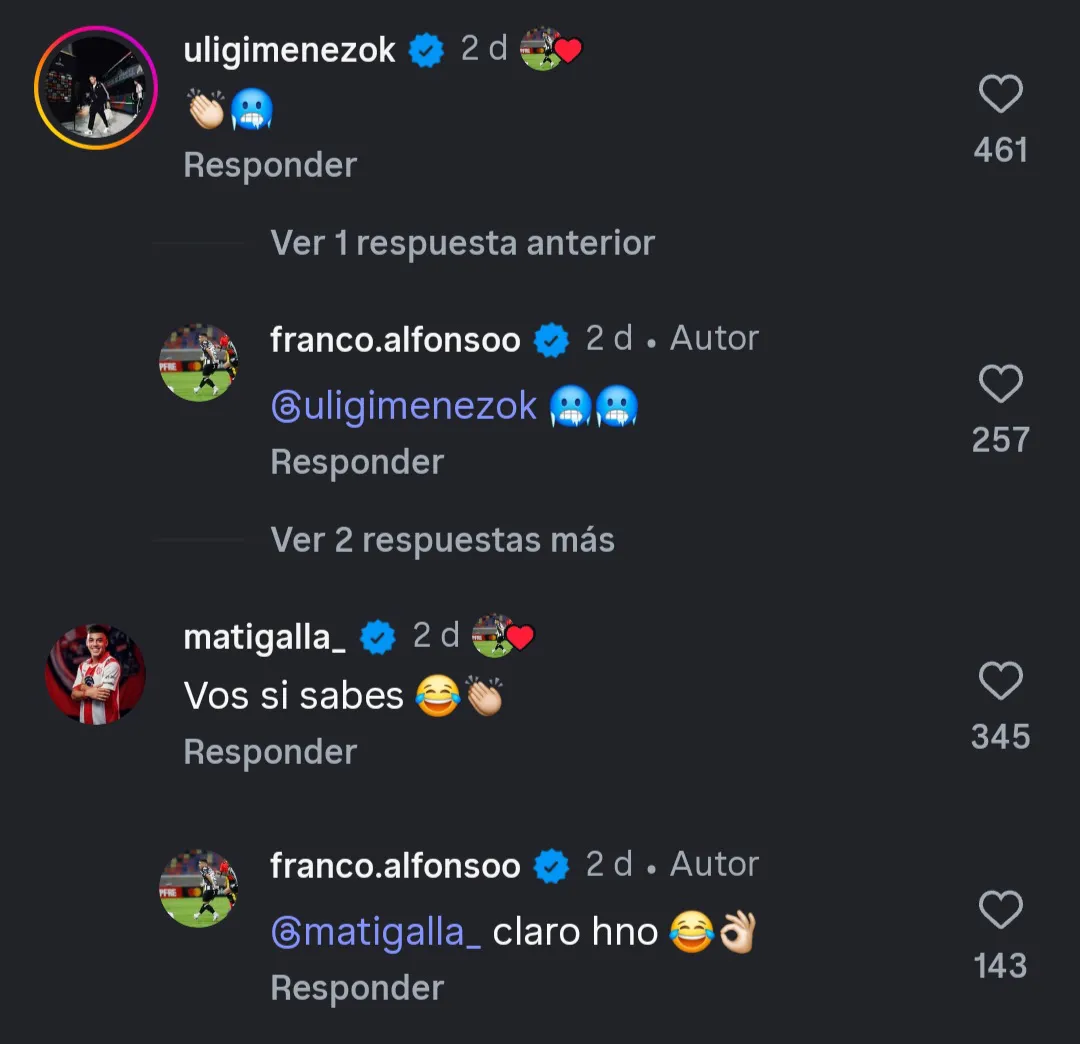Open franco.alfonsoo's avatar on first reply
The height and width of the screenshot is (1044, 1080).
pyautogui.click(x=199, y=362)
